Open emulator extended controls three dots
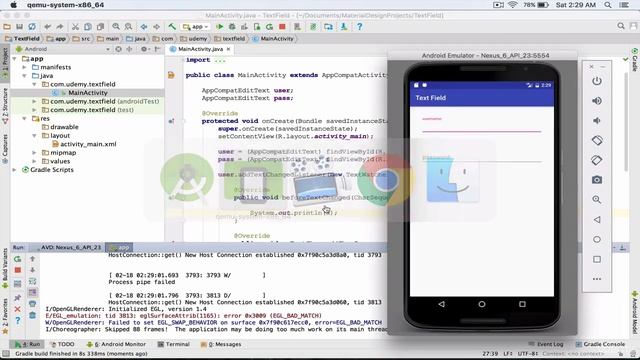The height and width of the screenshot is (360, 640). [x=597, y=279]
